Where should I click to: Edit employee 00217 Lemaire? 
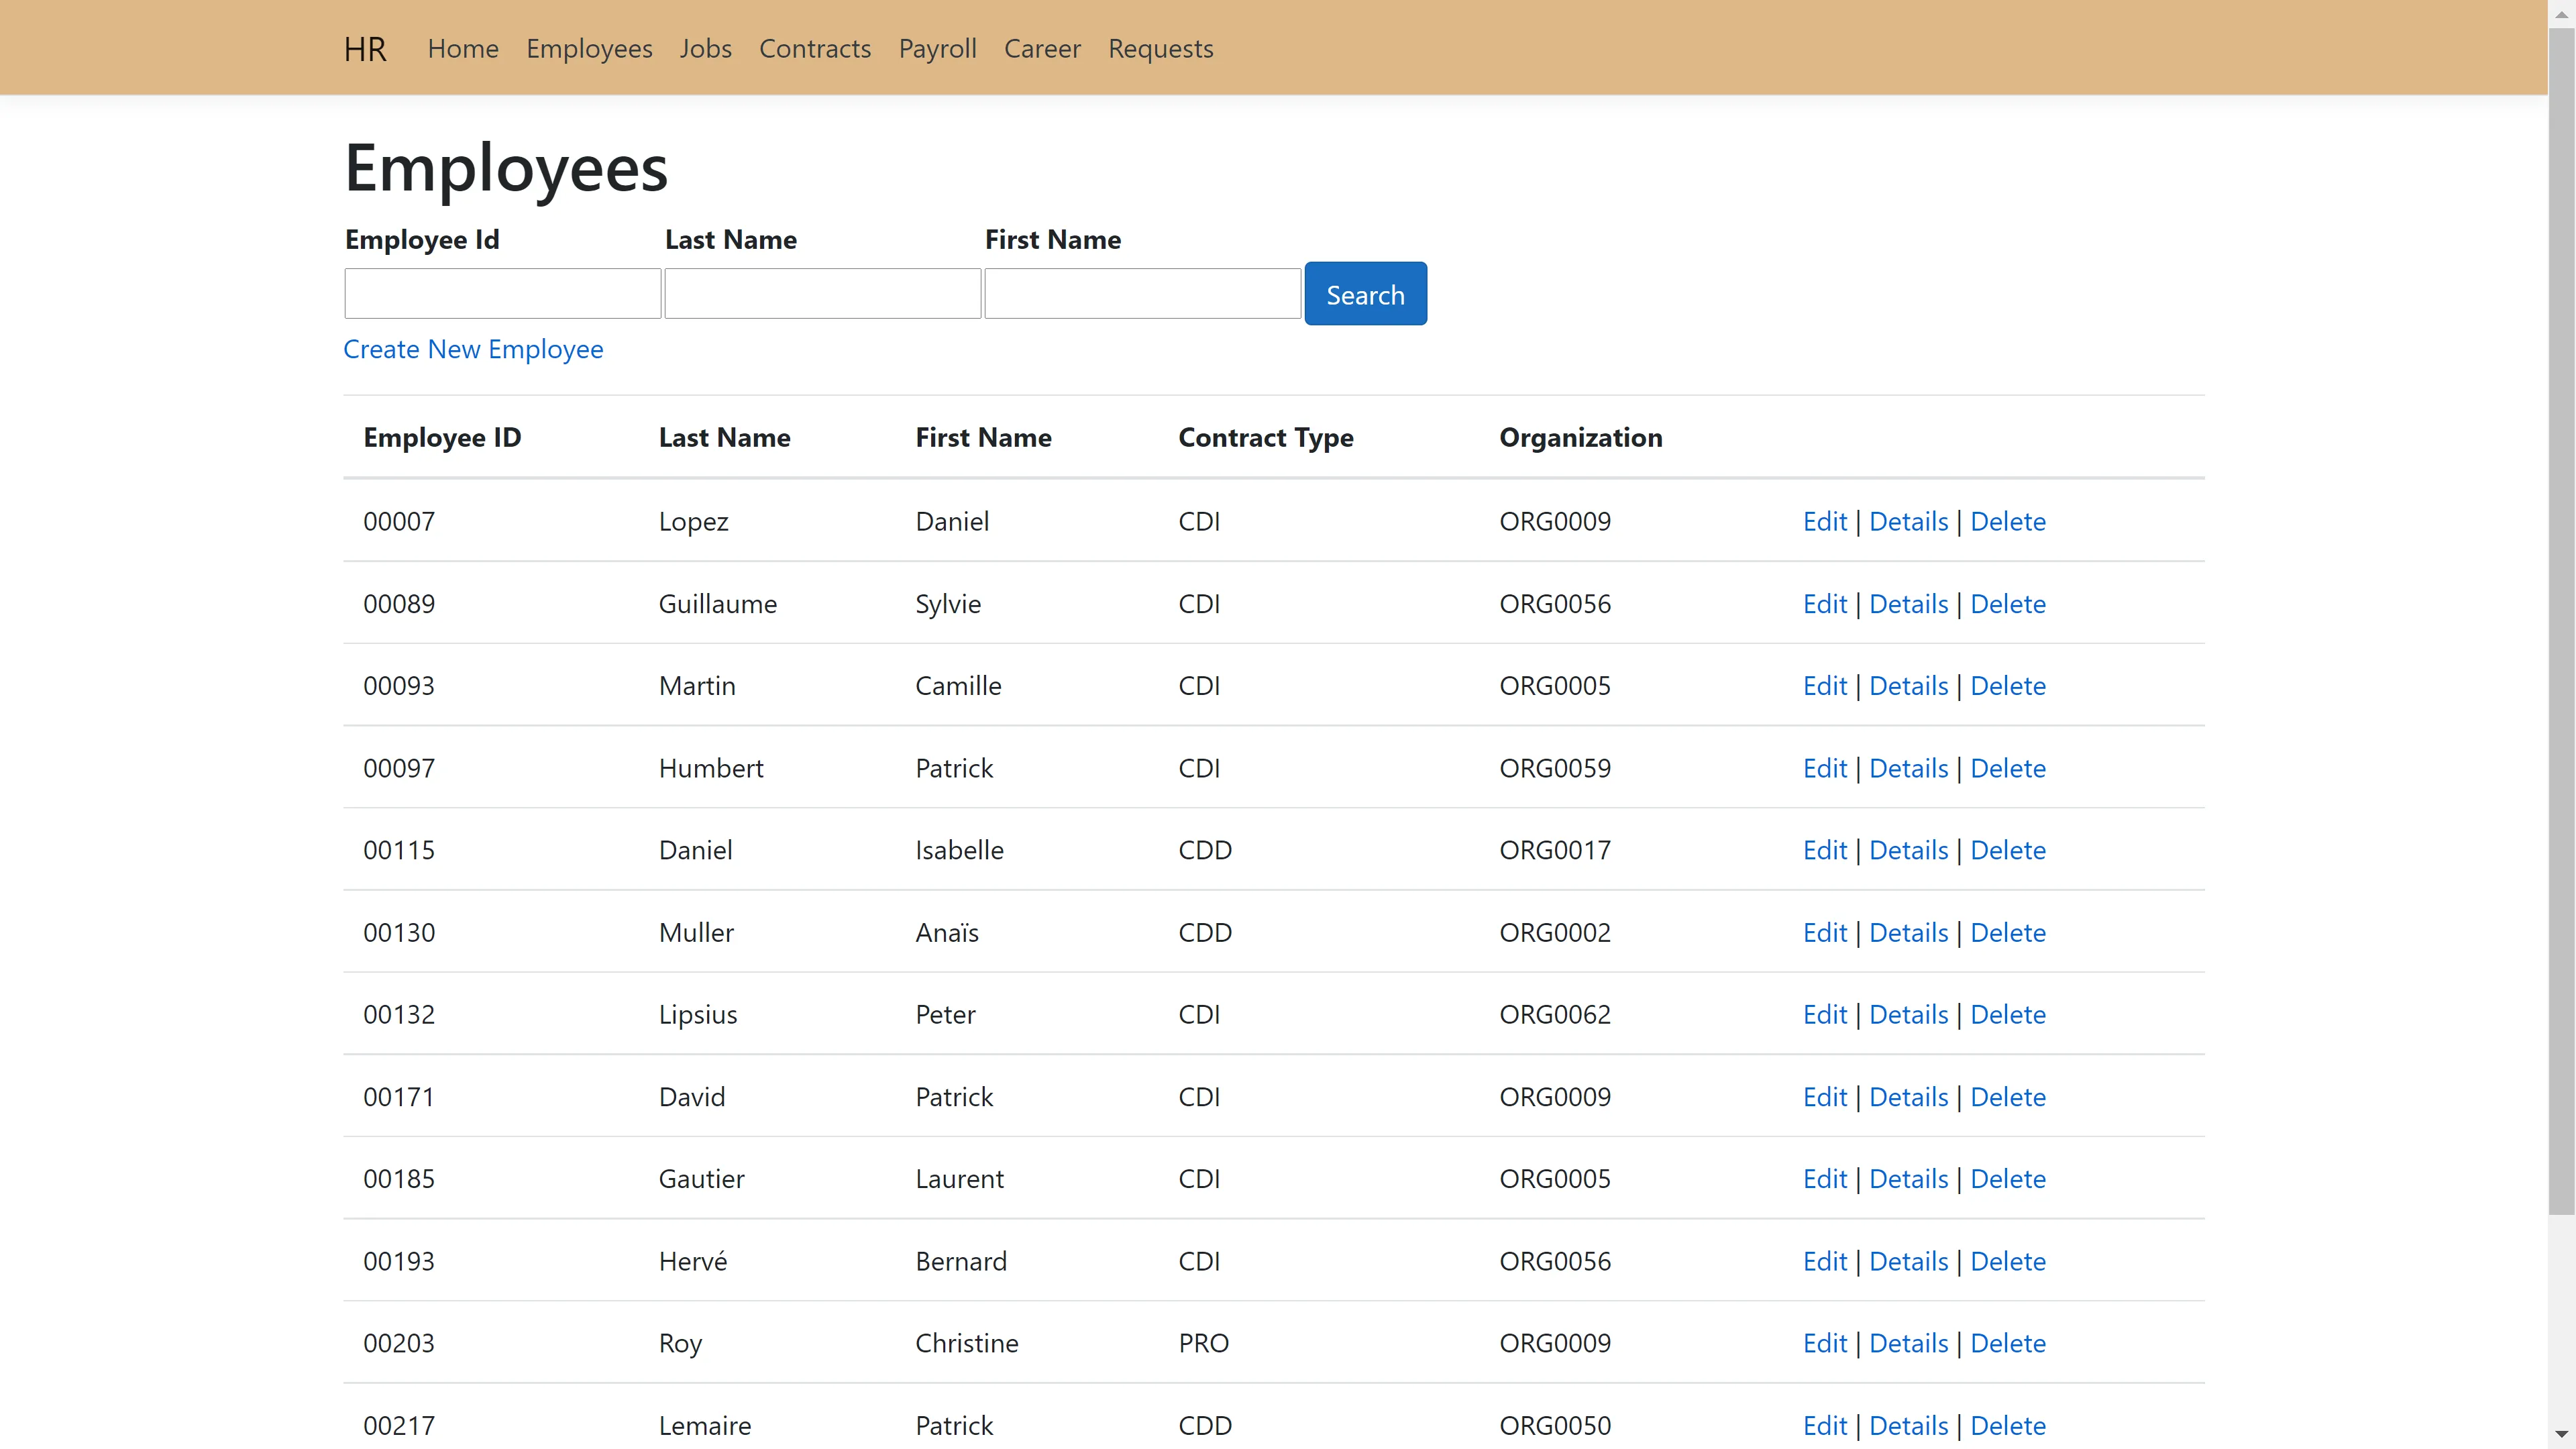pyautogui.click(x=1824, y=1426)
